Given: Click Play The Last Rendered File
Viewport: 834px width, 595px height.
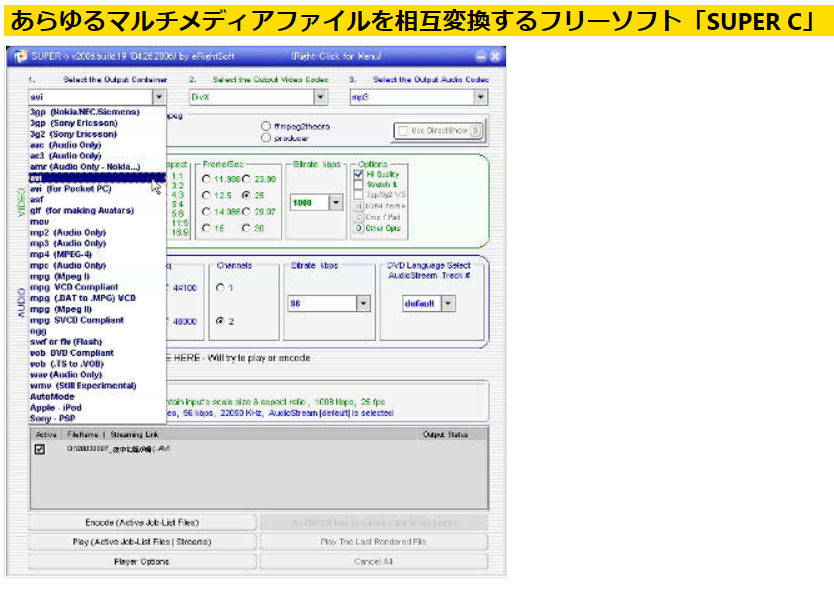Looking at the screenshot, I should click(374, 542).
